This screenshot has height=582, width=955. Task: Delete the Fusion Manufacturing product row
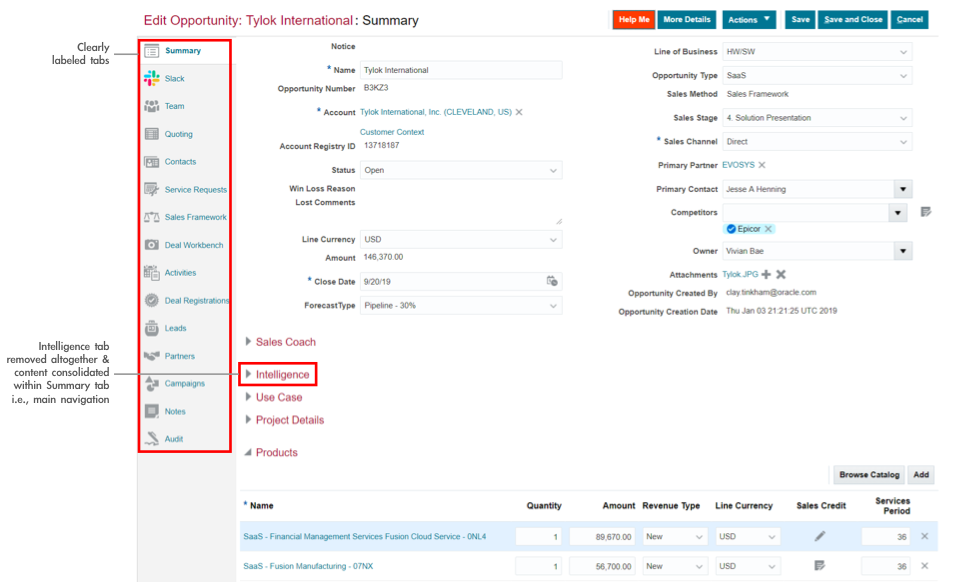tap(925, 566)
